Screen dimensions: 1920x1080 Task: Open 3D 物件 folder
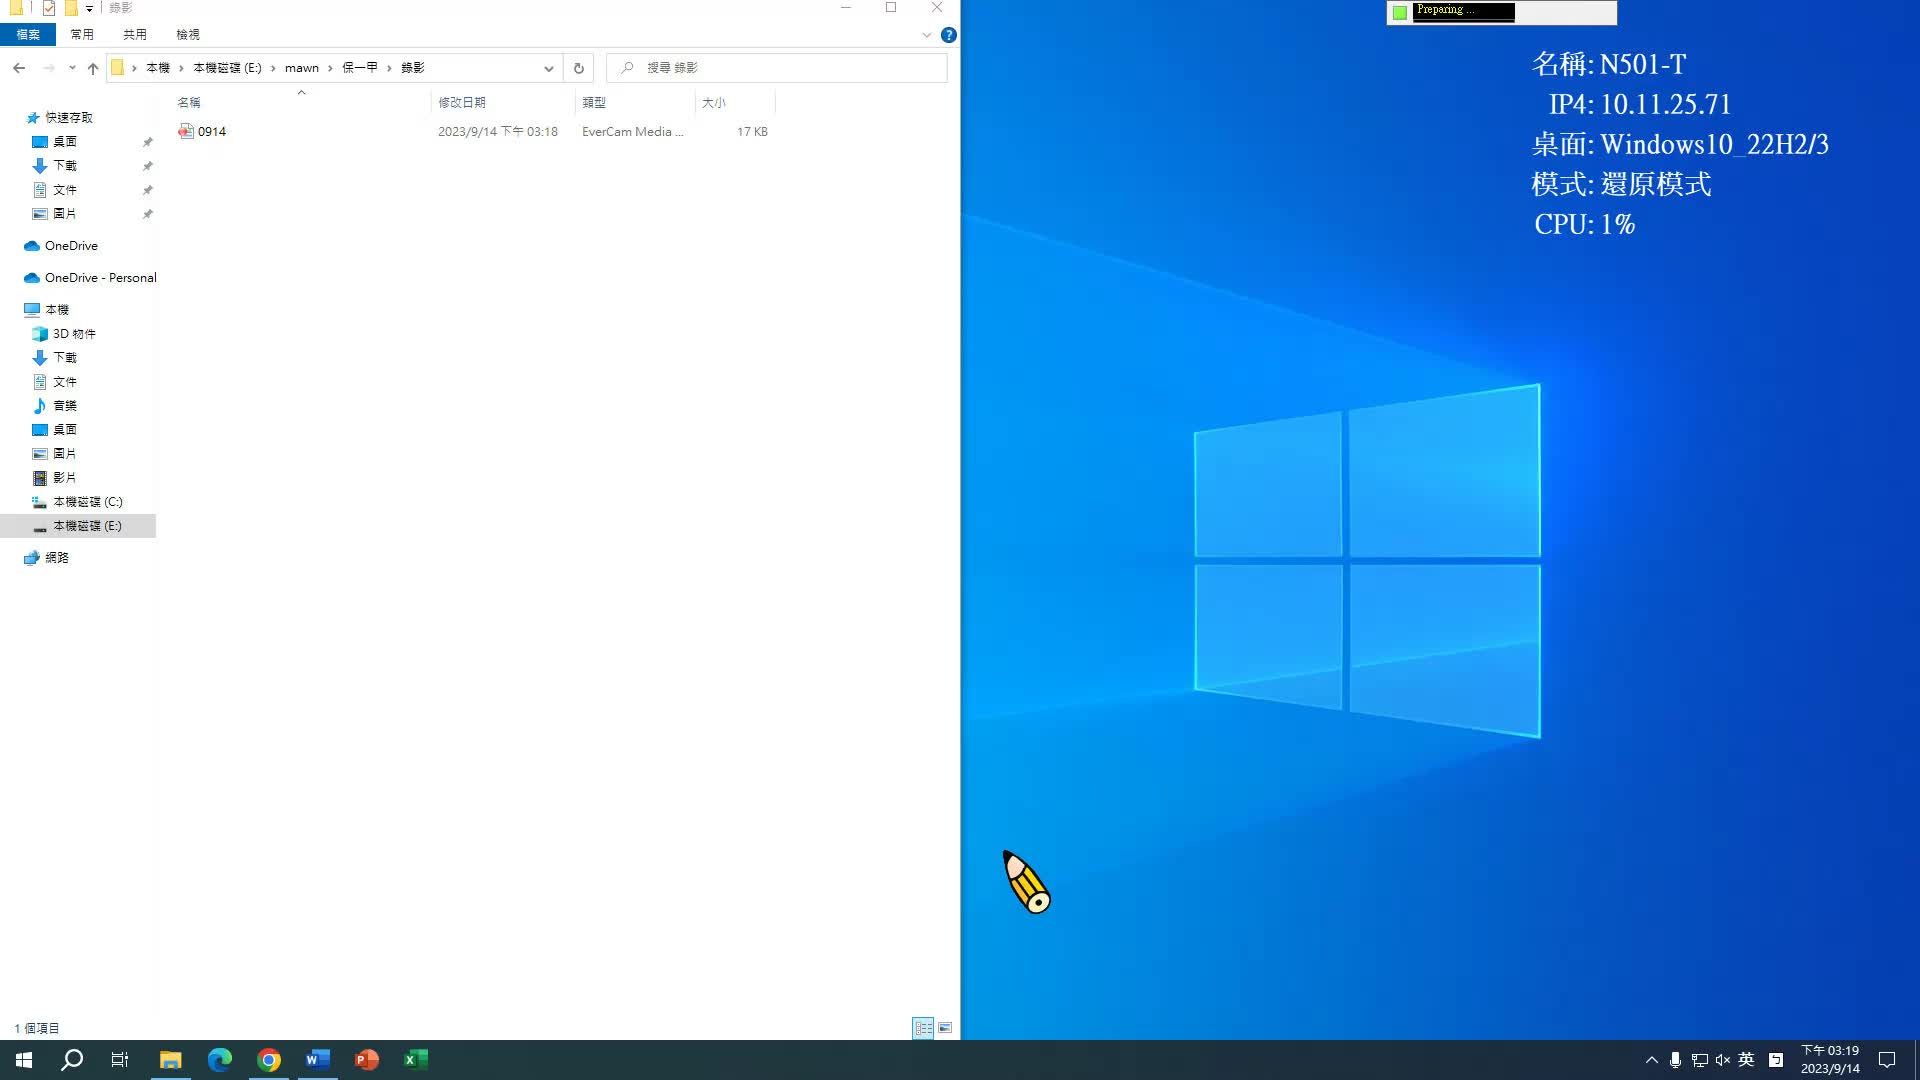tap(74, 334)
